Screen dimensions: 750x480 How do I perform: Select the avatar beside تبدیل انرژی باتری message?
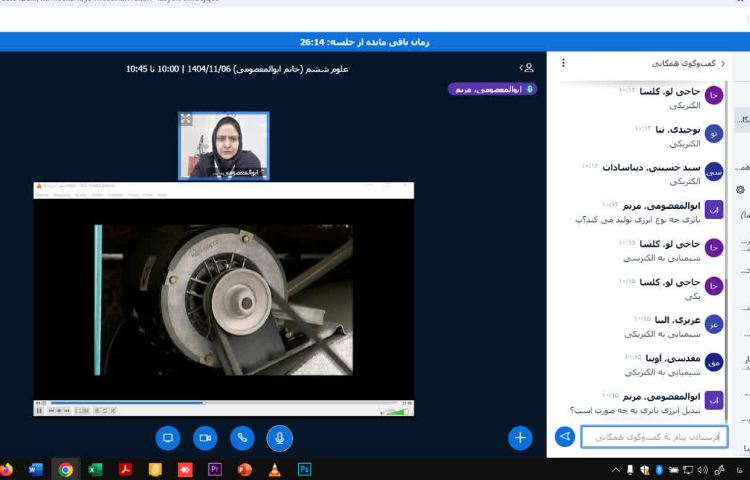click(714, 401)
